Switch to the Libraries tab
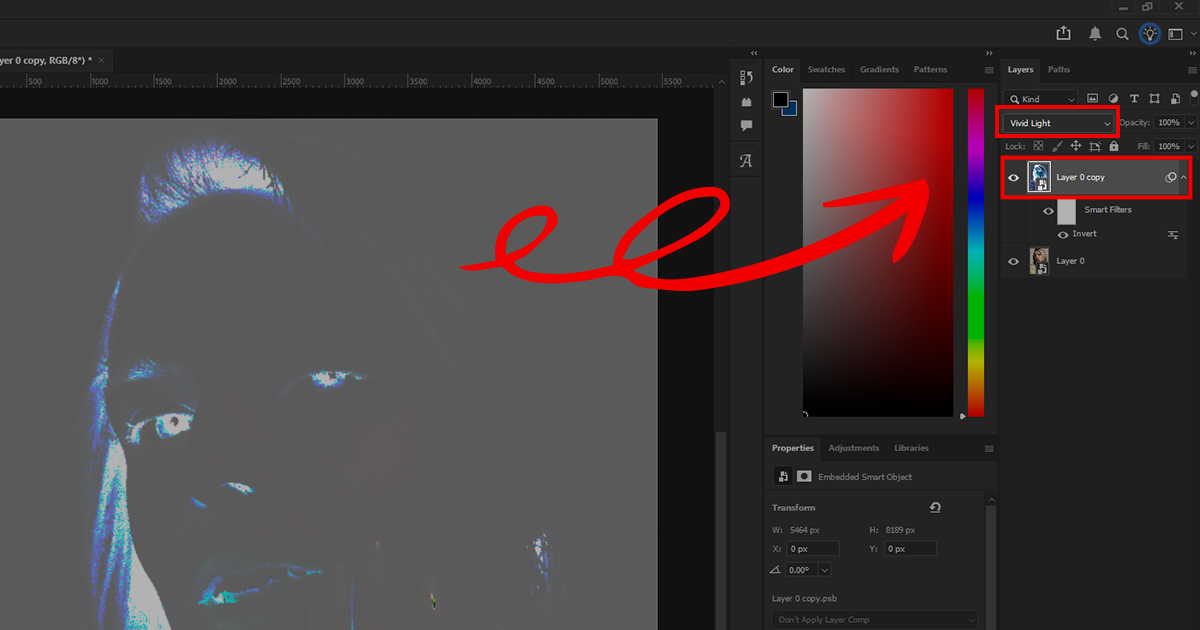This screenshot has height=630, width=1200. point(911,448)
